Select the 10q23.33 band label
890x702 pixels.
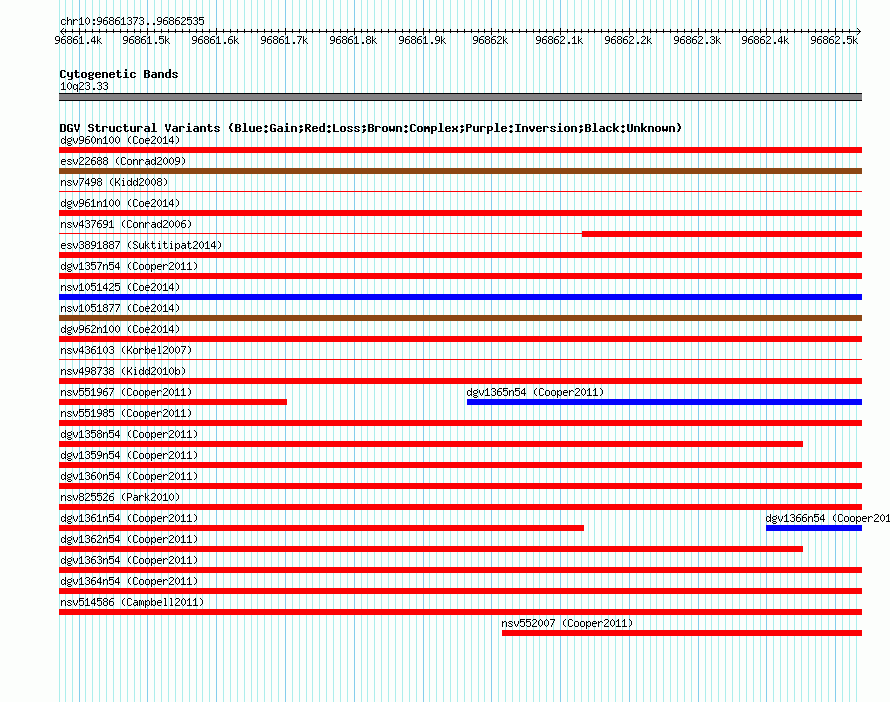click(84, 86)
